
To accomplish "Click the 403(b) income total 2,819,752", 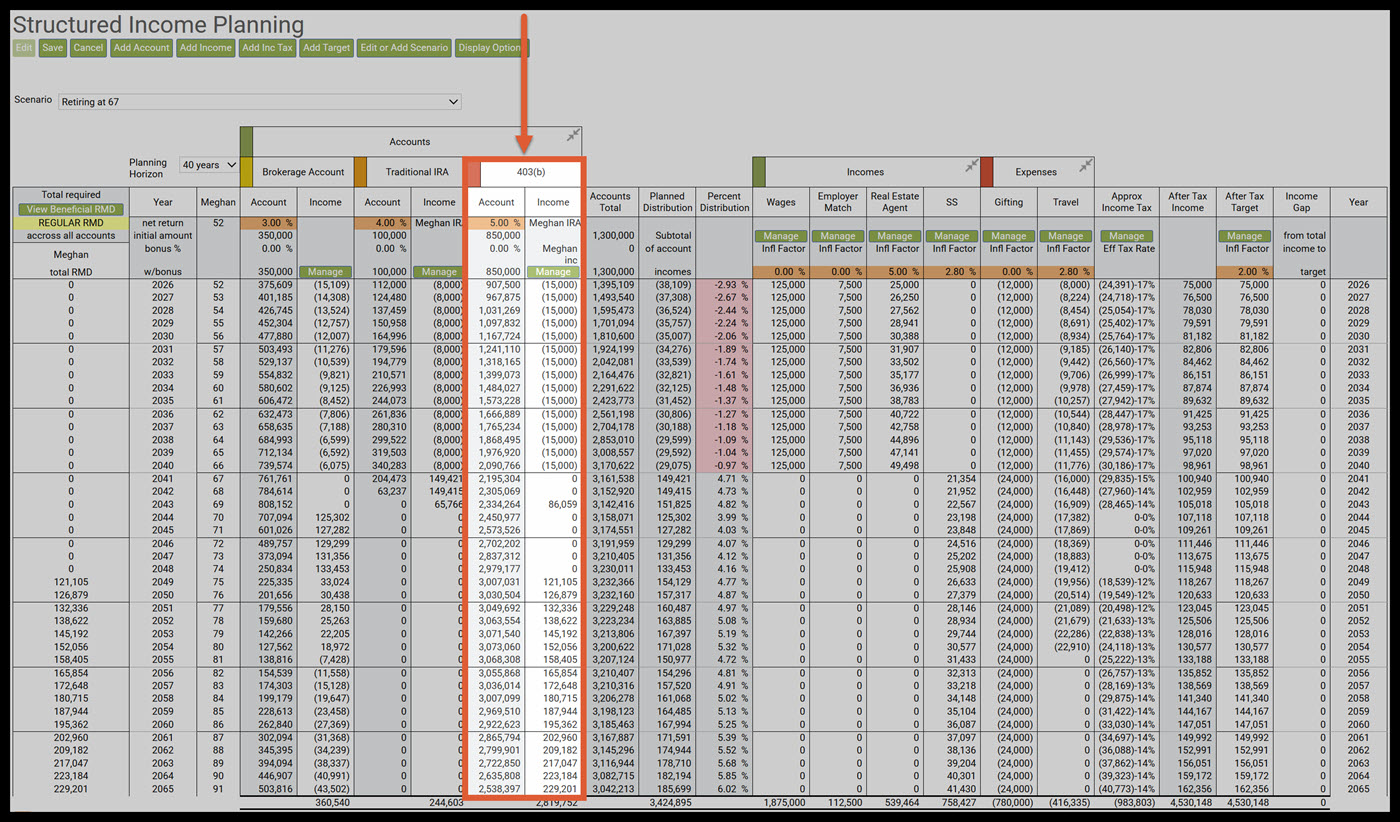I will pyautogui.click(x=556, y=802).
